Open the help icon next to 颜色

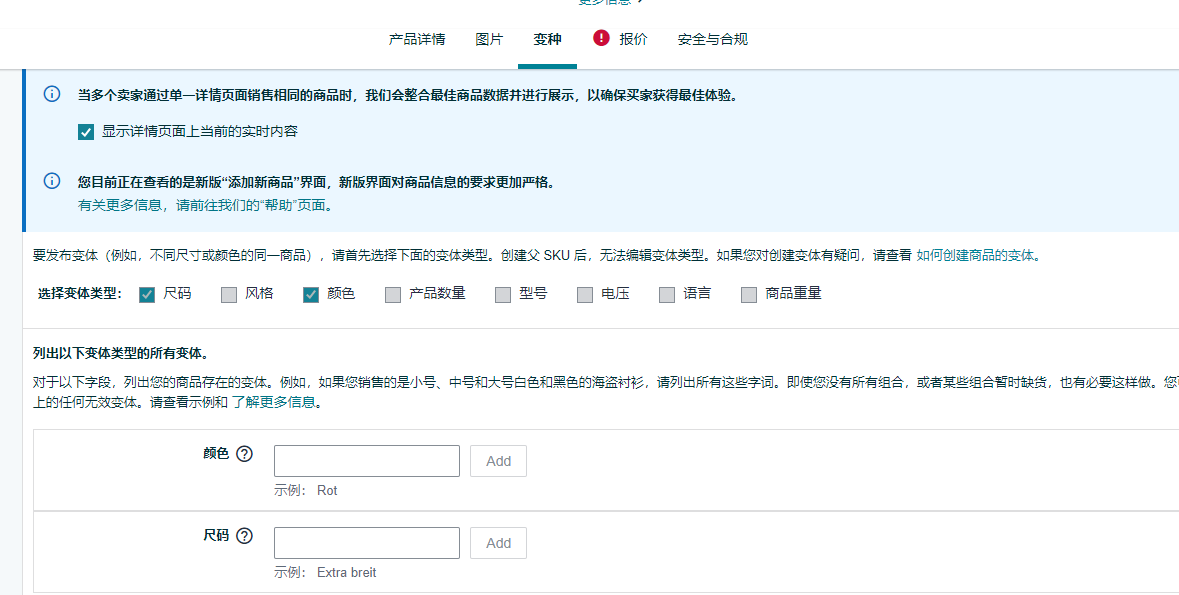coord(244,454)
